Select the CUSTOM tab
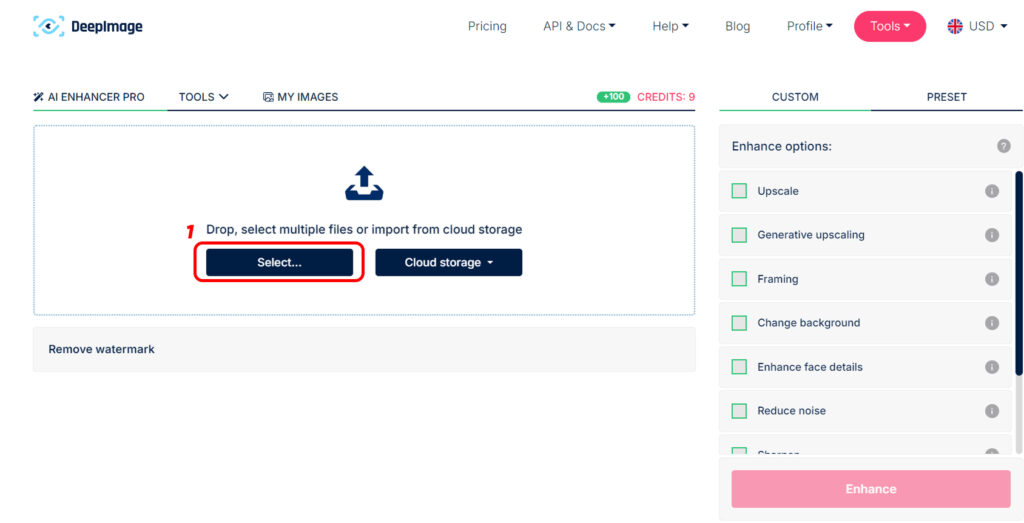 click(795, 97)
